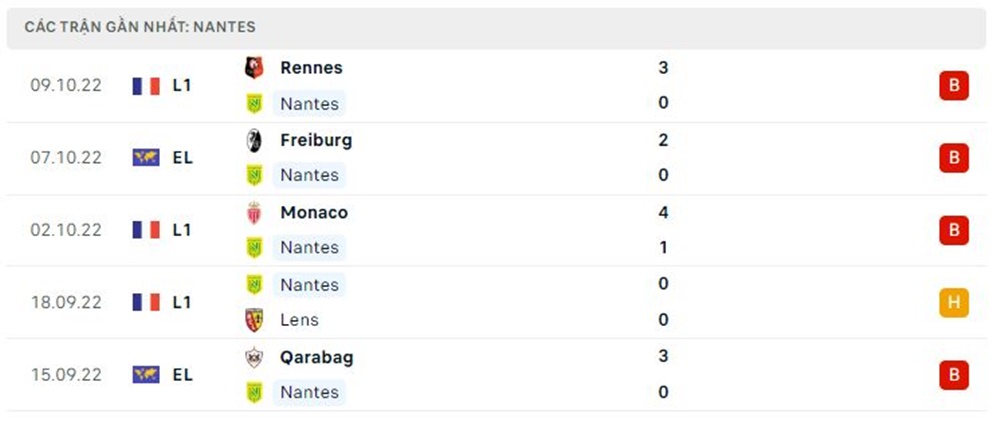Image resolution: width=1000 pixels, height=421 pixels.
Task: Click the French flag for 09.10.22 match
Action: point(146,86)
